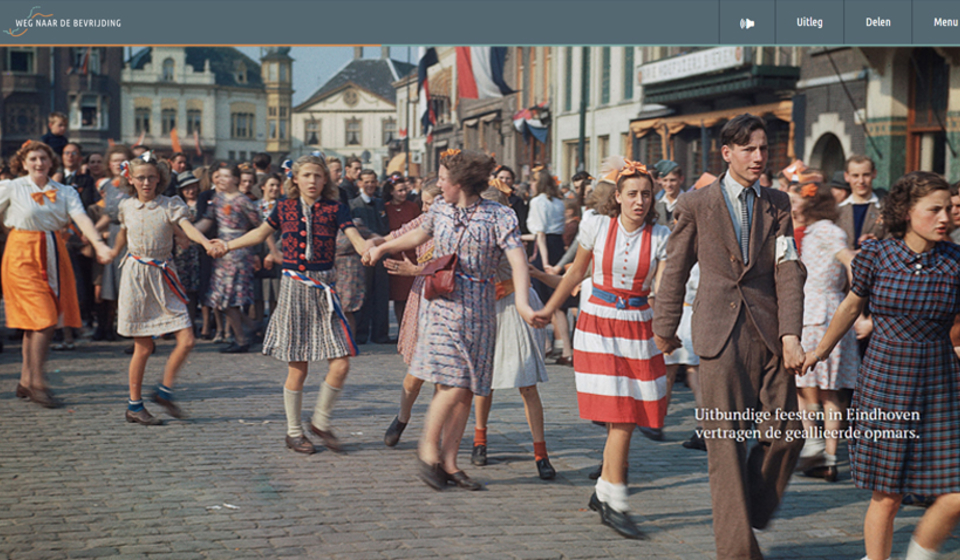Click the Dutch flag hanging above street
Viewport: 960px width, 560px height.
(x=483, y=71)
